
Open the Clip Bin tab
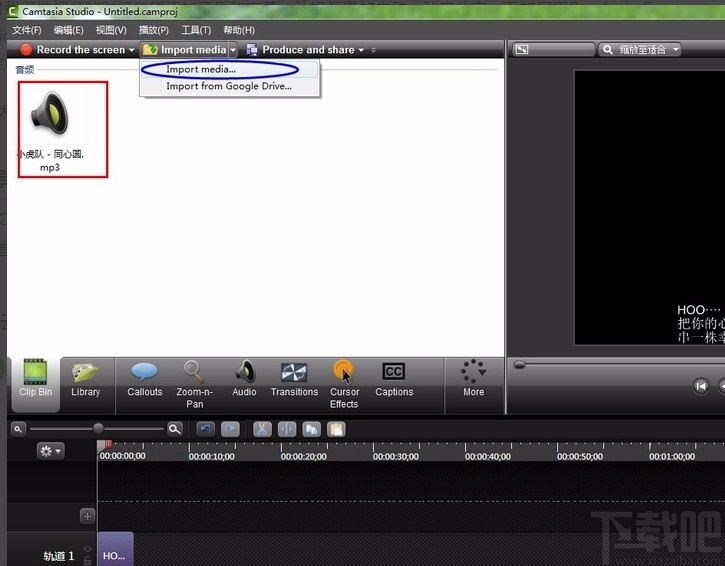[x=36, y=383]
